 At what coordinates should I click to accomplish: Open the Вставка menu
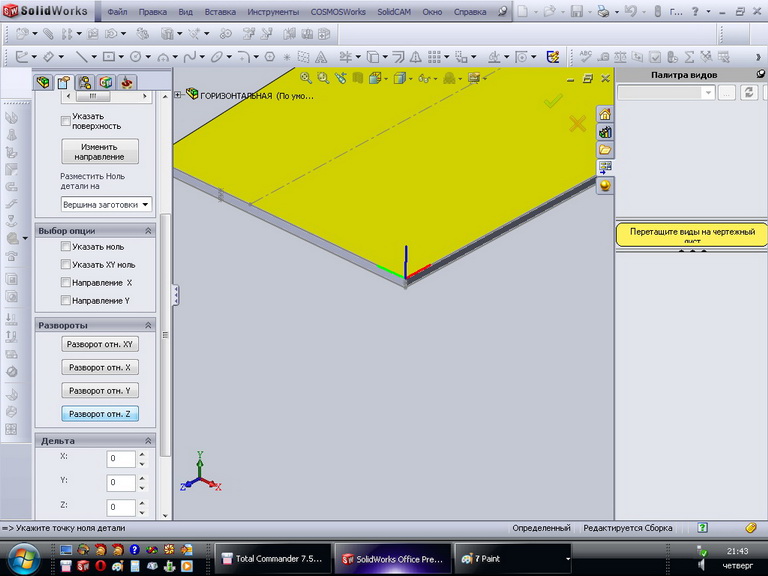(220, 12)
